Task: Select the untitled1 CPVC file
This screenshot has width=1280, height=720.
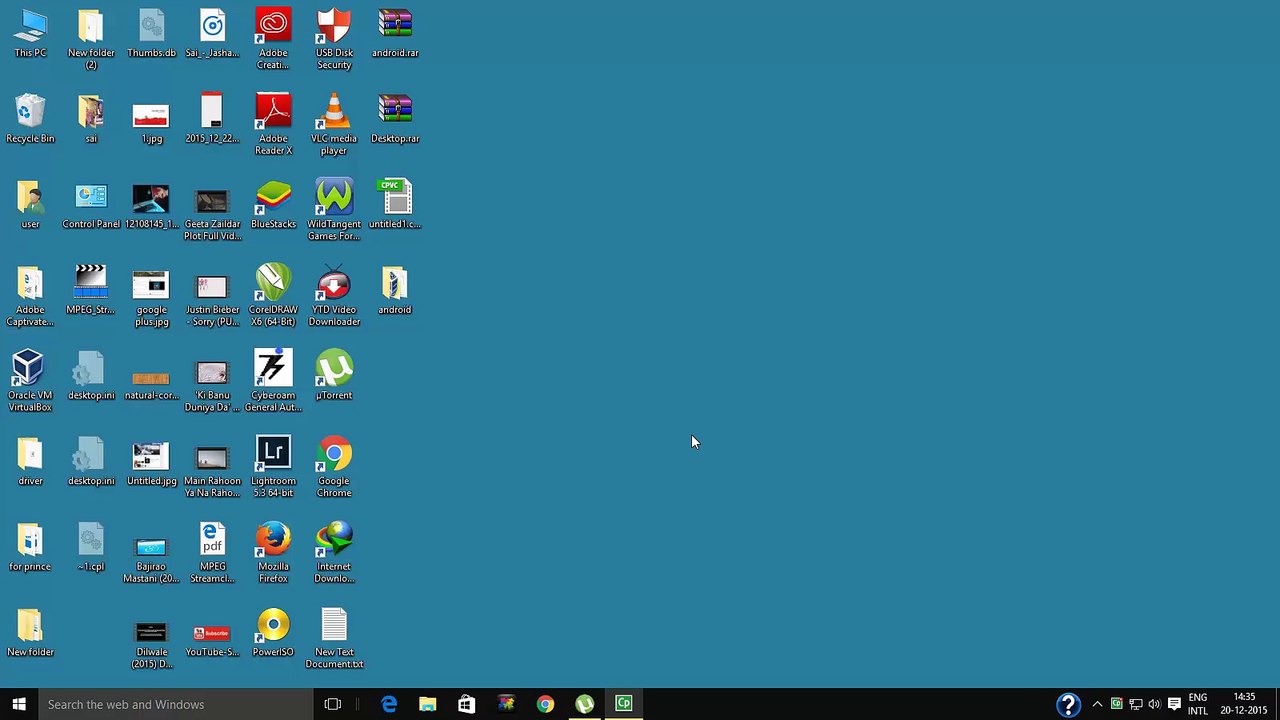Action: click(x=395, y=205)
